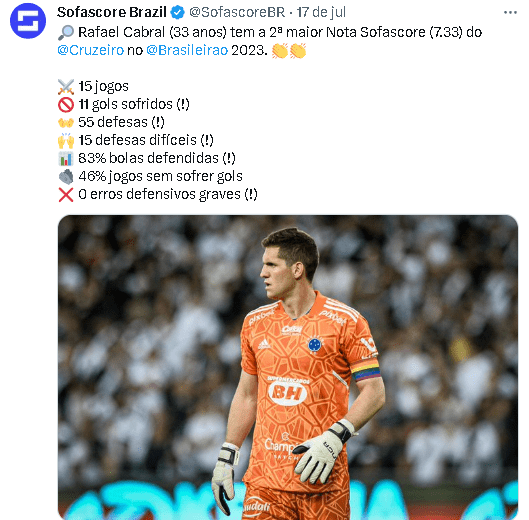Click the raised hands emoji

tap(66, 140)
